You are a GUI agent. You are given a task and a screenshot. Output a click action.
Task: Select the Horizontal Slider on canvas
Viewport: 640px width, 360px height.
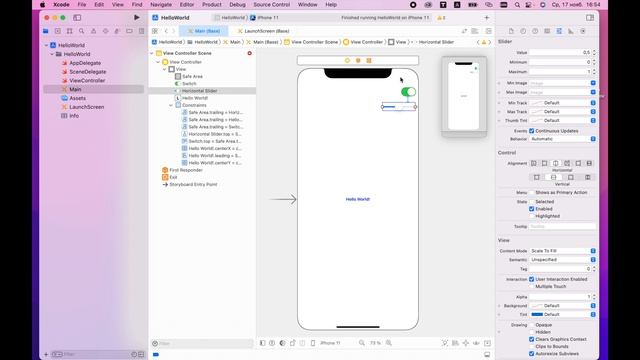pyautogui.click(x=399, y=107)
